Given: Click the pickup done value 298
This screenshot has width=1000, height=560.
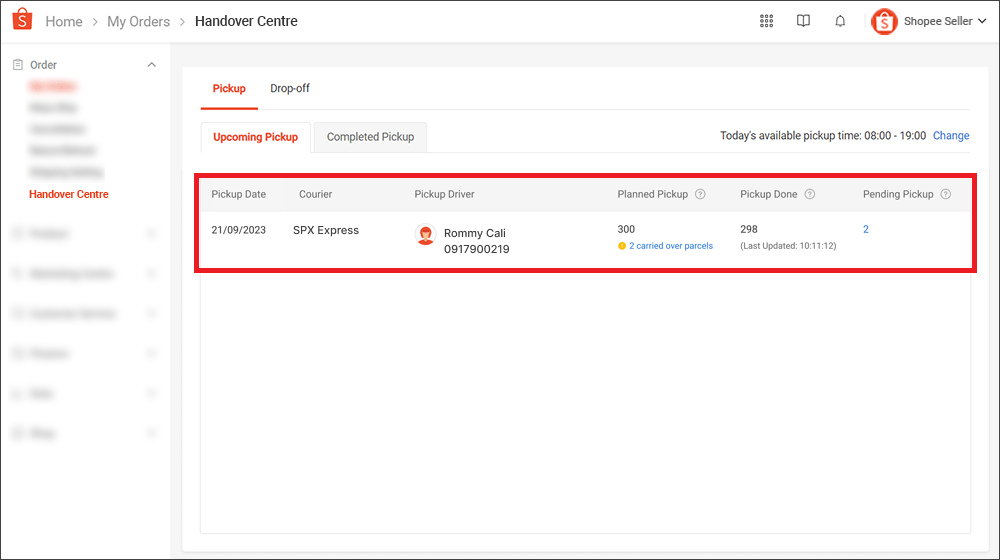Looking at the screenshot, I should (x=749, y=229).
